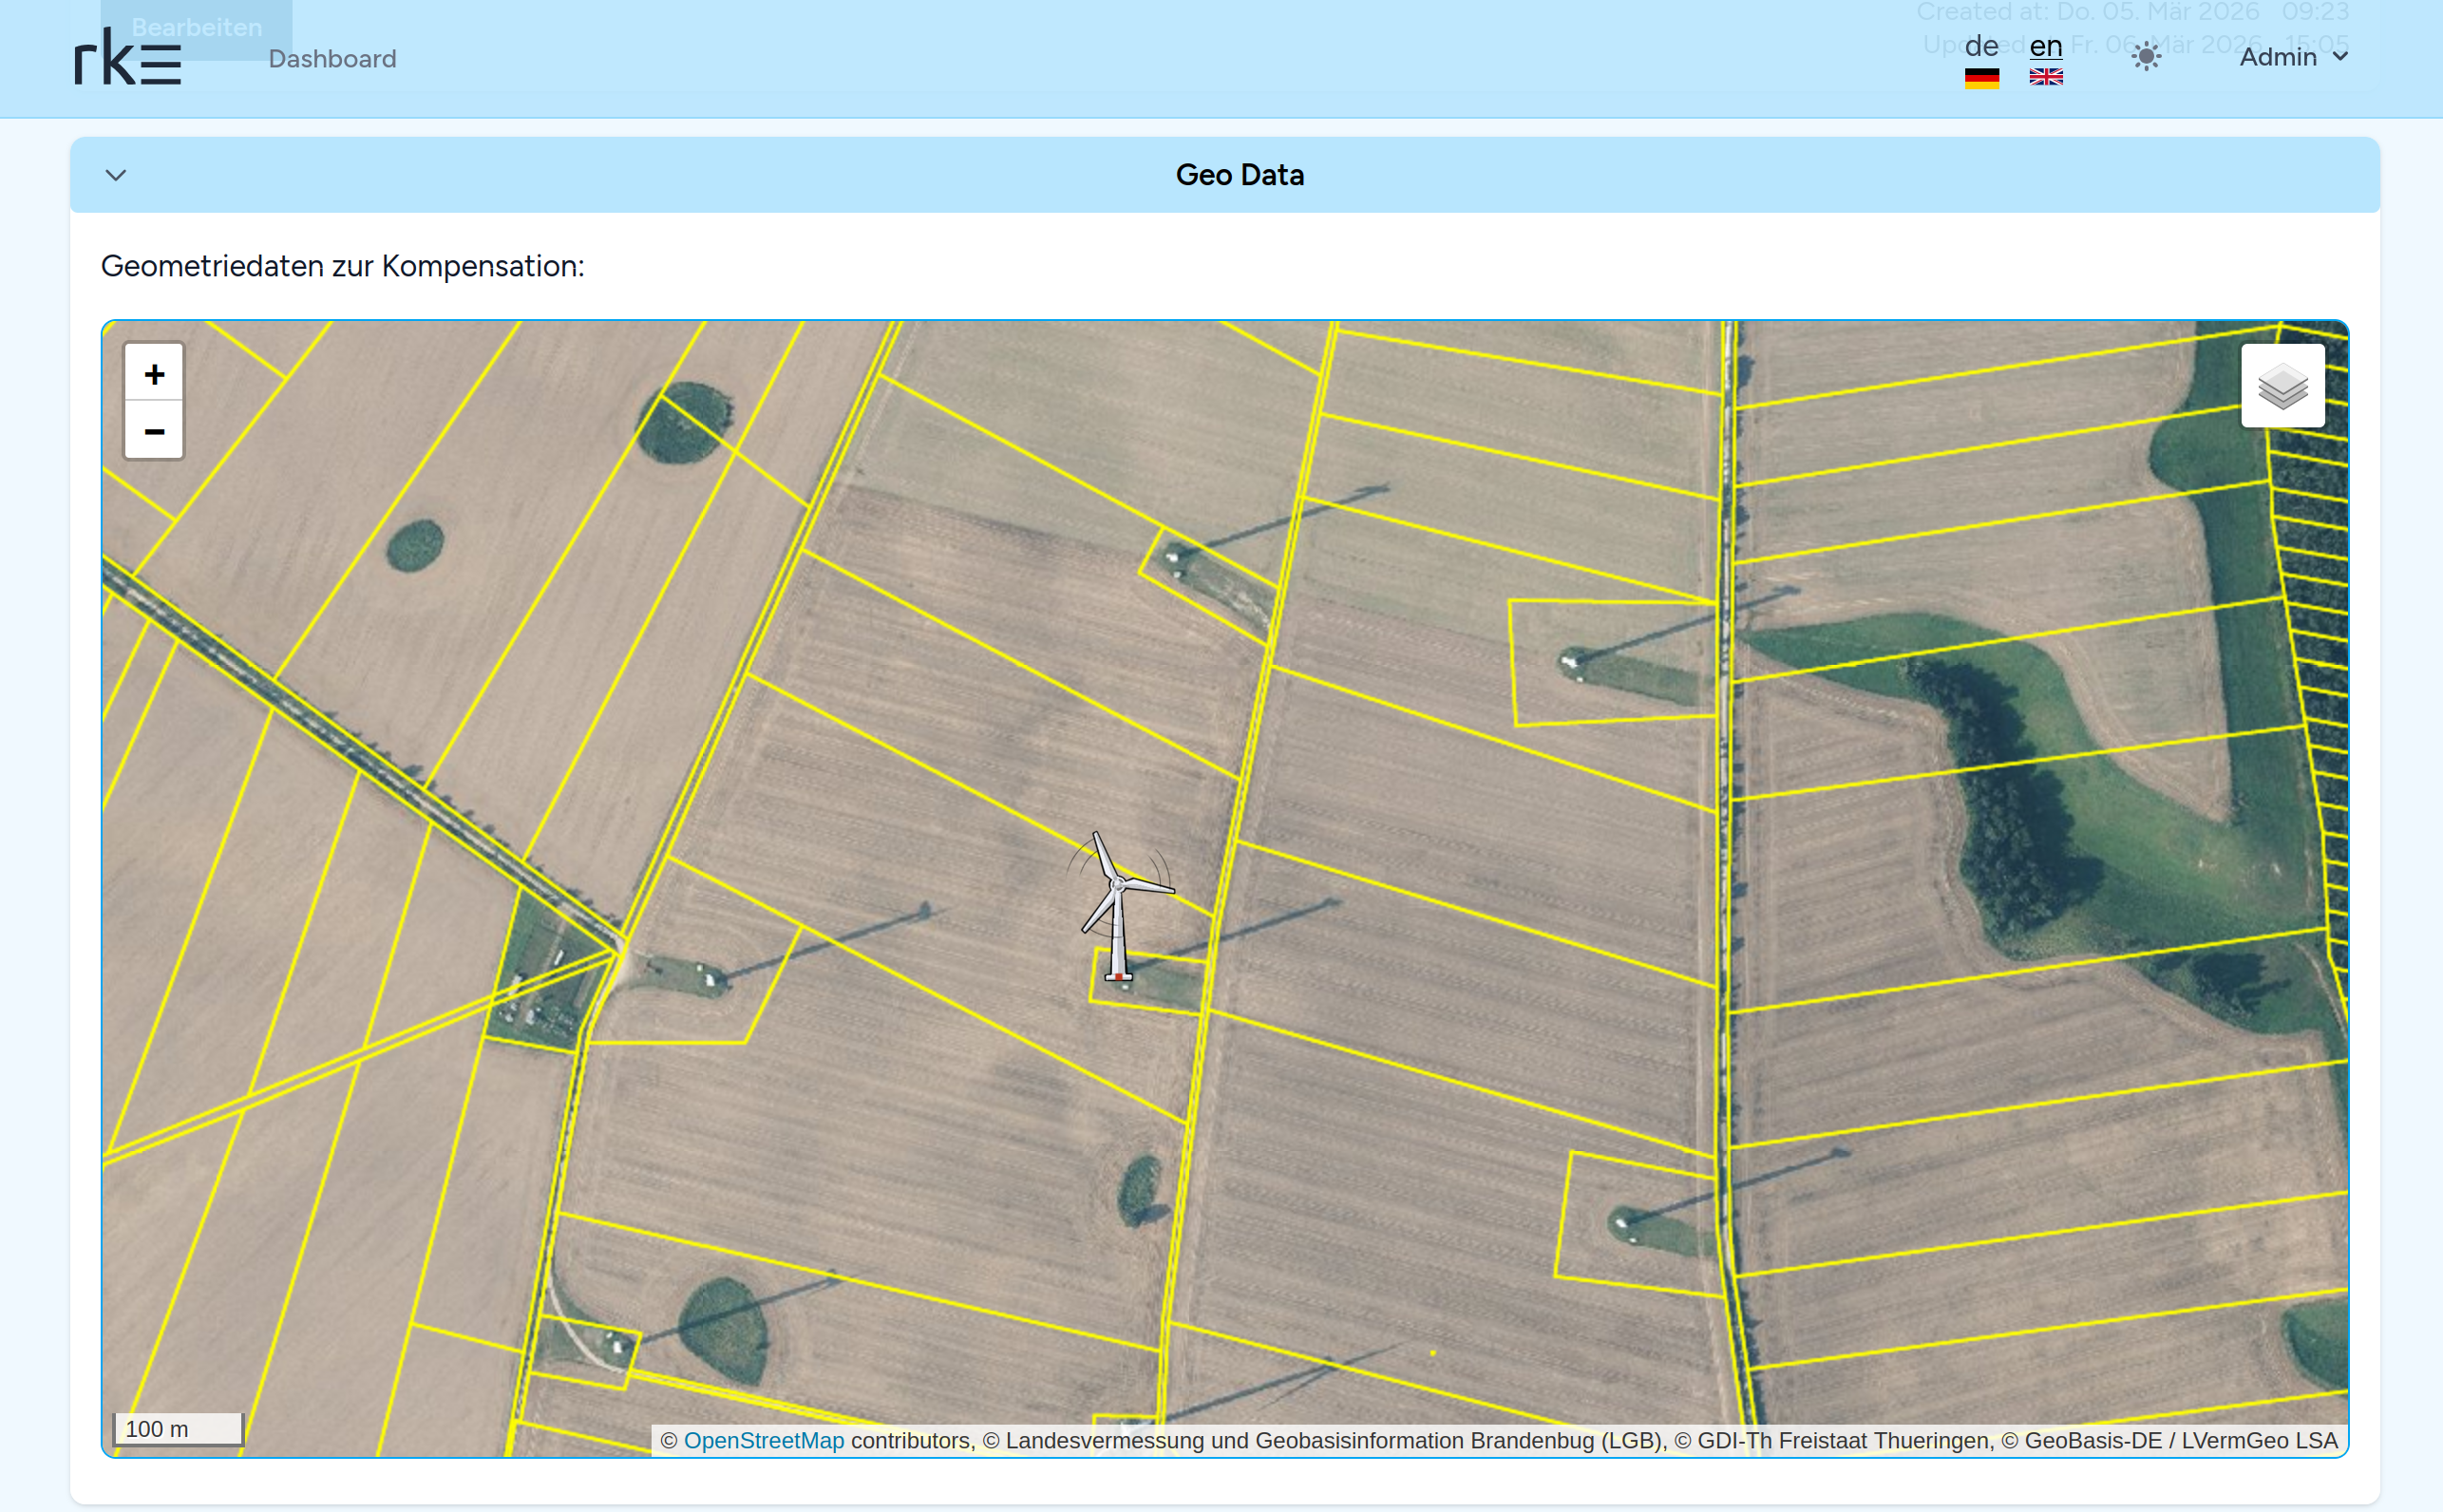Viewport: 2443px width, 1512px height.
Task: Click the rkE logo
Action: 128,58
